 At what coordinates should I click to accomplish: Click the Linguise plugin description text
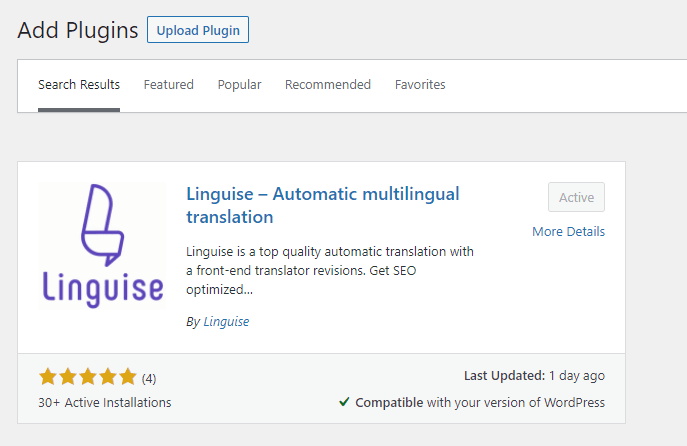pyautogui.click(x=330, y=270)
